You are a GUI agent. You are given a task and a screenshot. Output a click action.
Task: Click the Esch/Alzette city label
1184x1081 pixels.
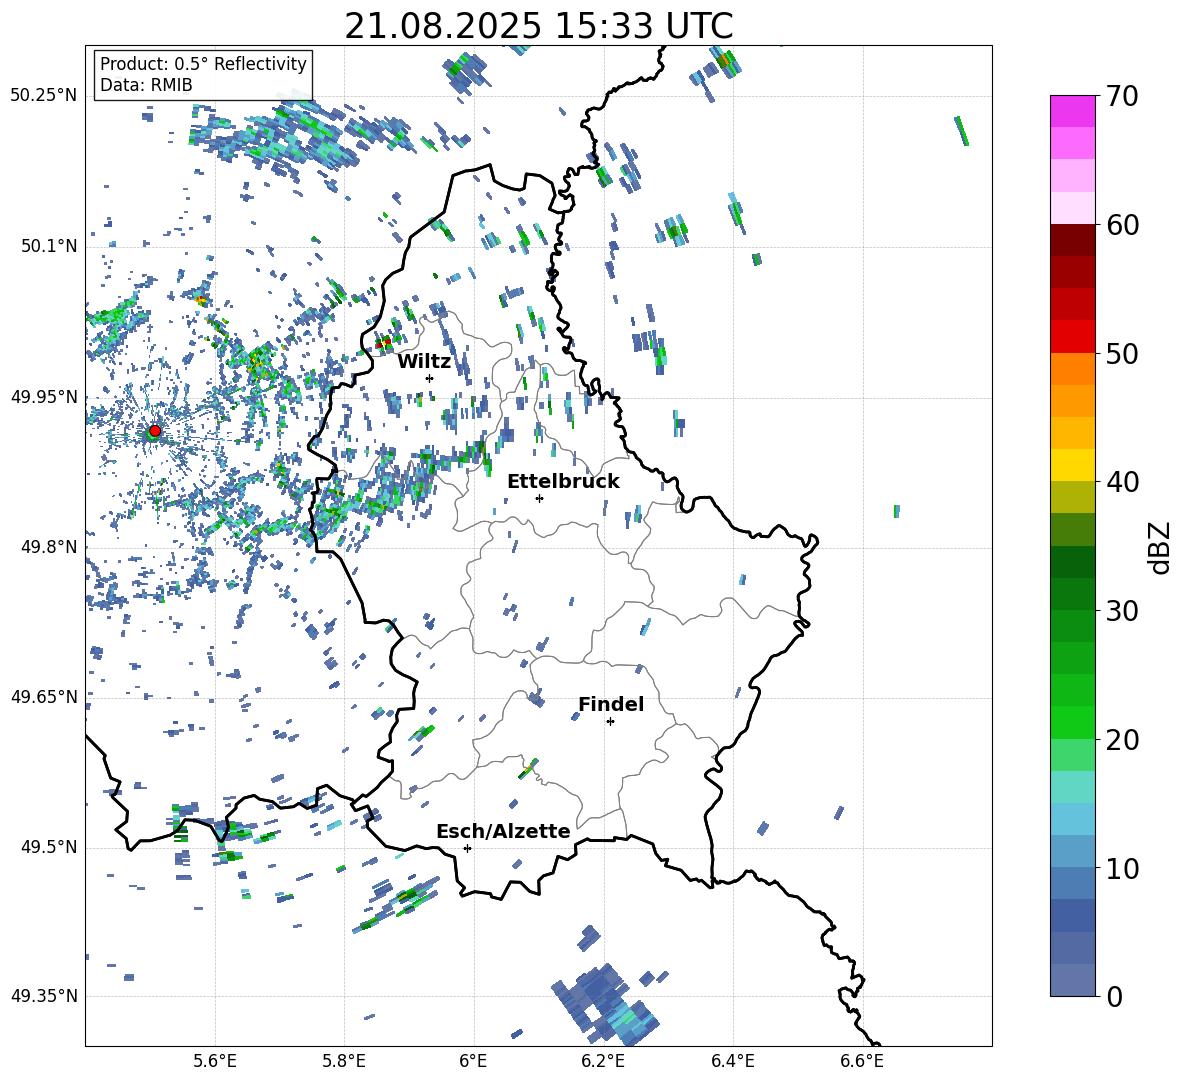coord(504,832)
